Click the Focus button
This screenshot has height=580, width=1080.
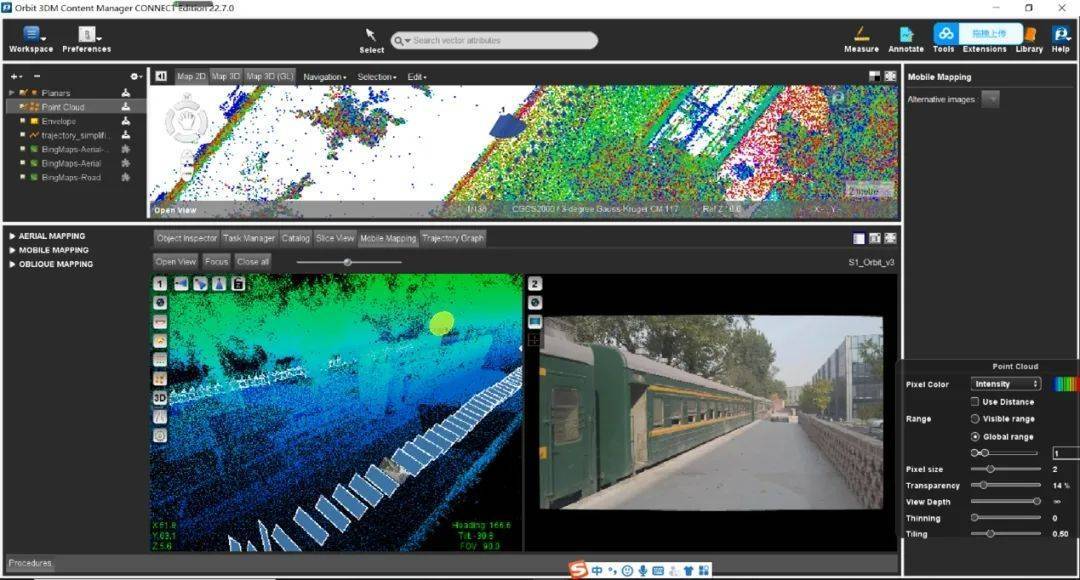216,262
